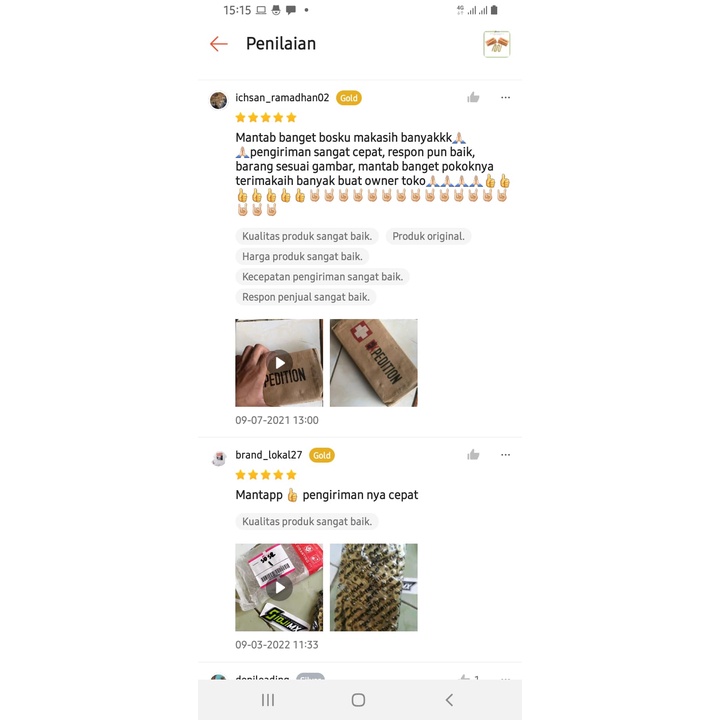Like ichsan_ramadhan02's review with the thumbs-up
The width and height of the screenshot is (720, 720).
click(473, 97)
